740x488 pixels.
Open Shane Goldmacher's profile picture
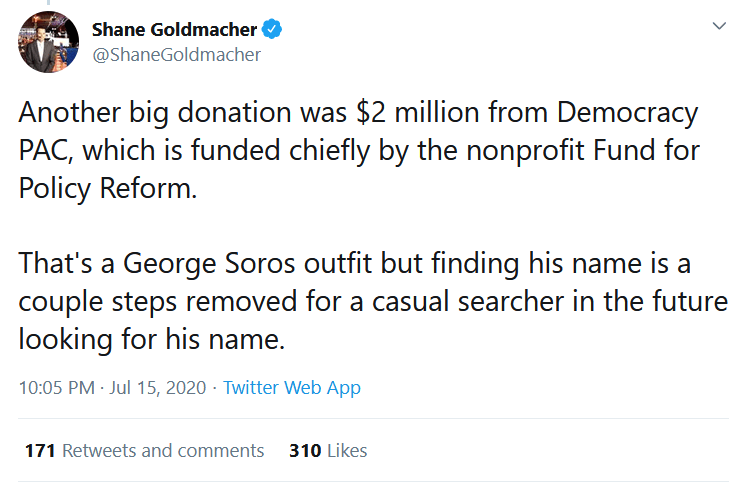pos(49,42)
